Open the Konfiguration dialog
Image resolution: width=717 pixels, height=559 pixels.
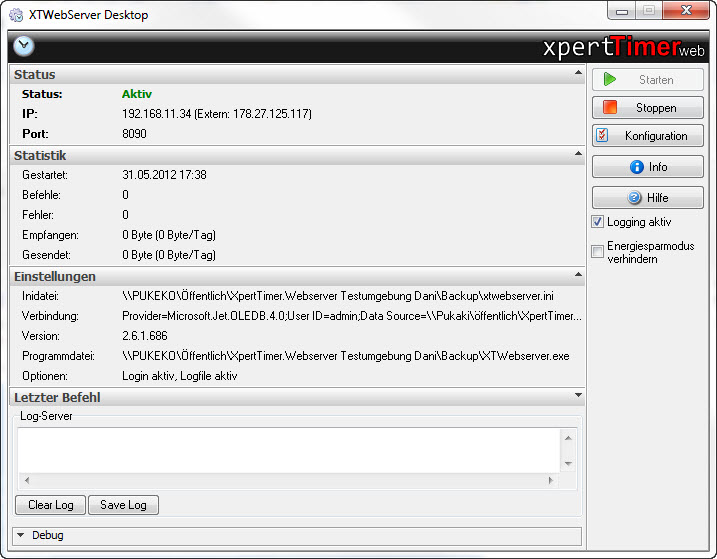tap(647, 135)
